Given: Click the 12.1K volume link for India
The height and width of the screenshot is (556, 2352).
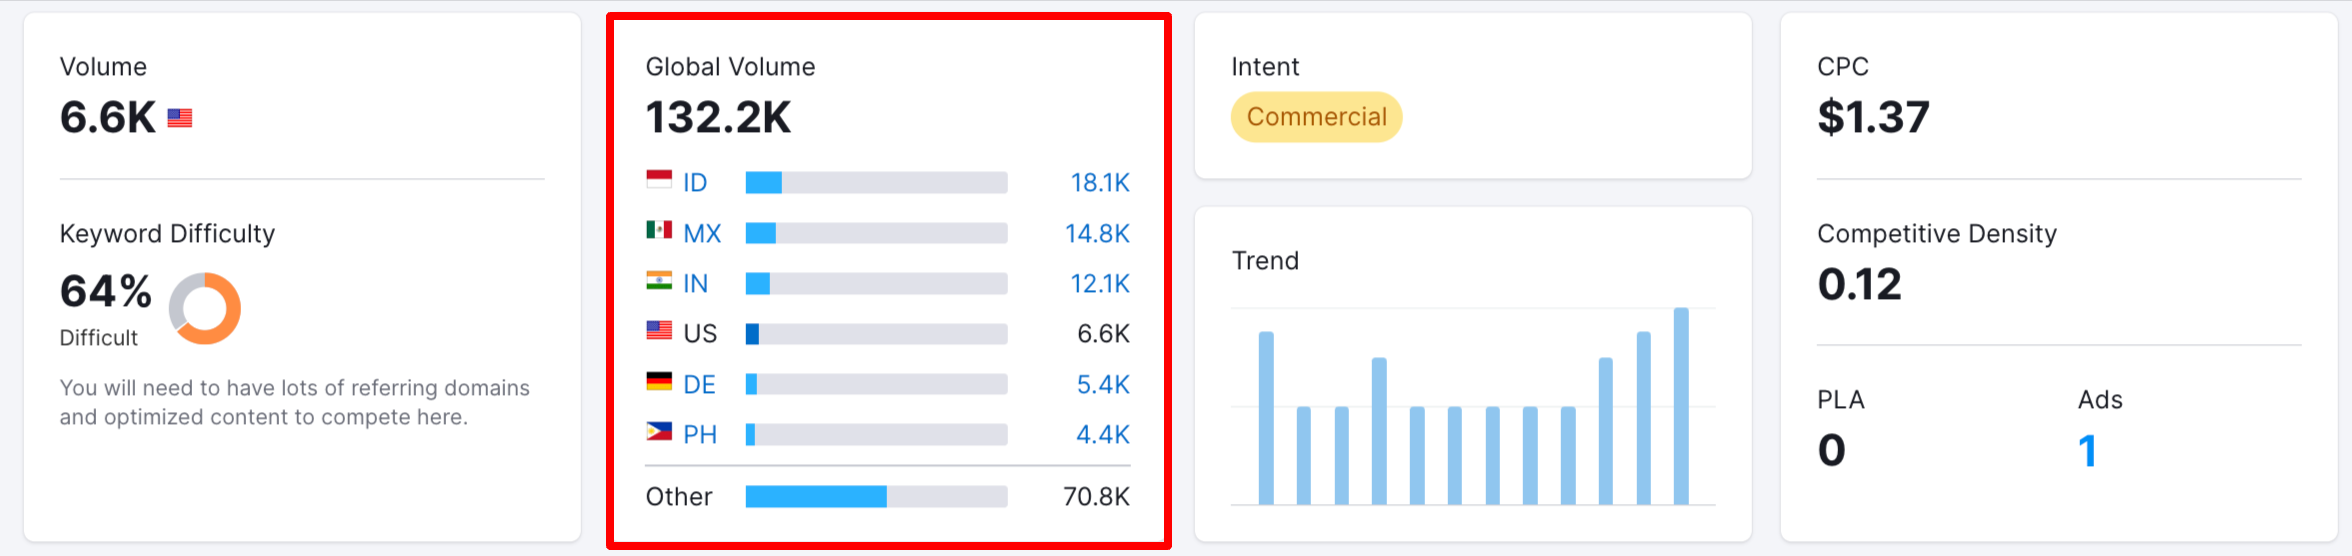Looking at the screenshot, I should [x=1099, y=284].
